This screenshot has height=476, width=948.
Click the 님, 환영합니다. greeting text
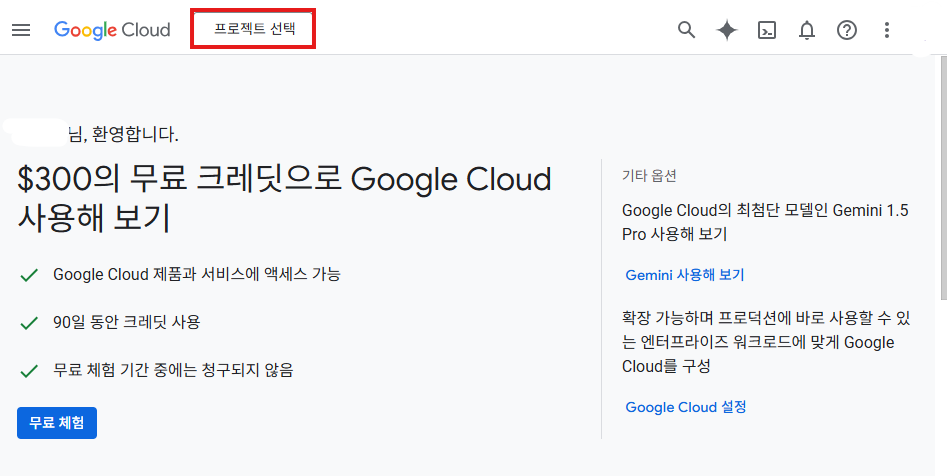coord(125,135)
